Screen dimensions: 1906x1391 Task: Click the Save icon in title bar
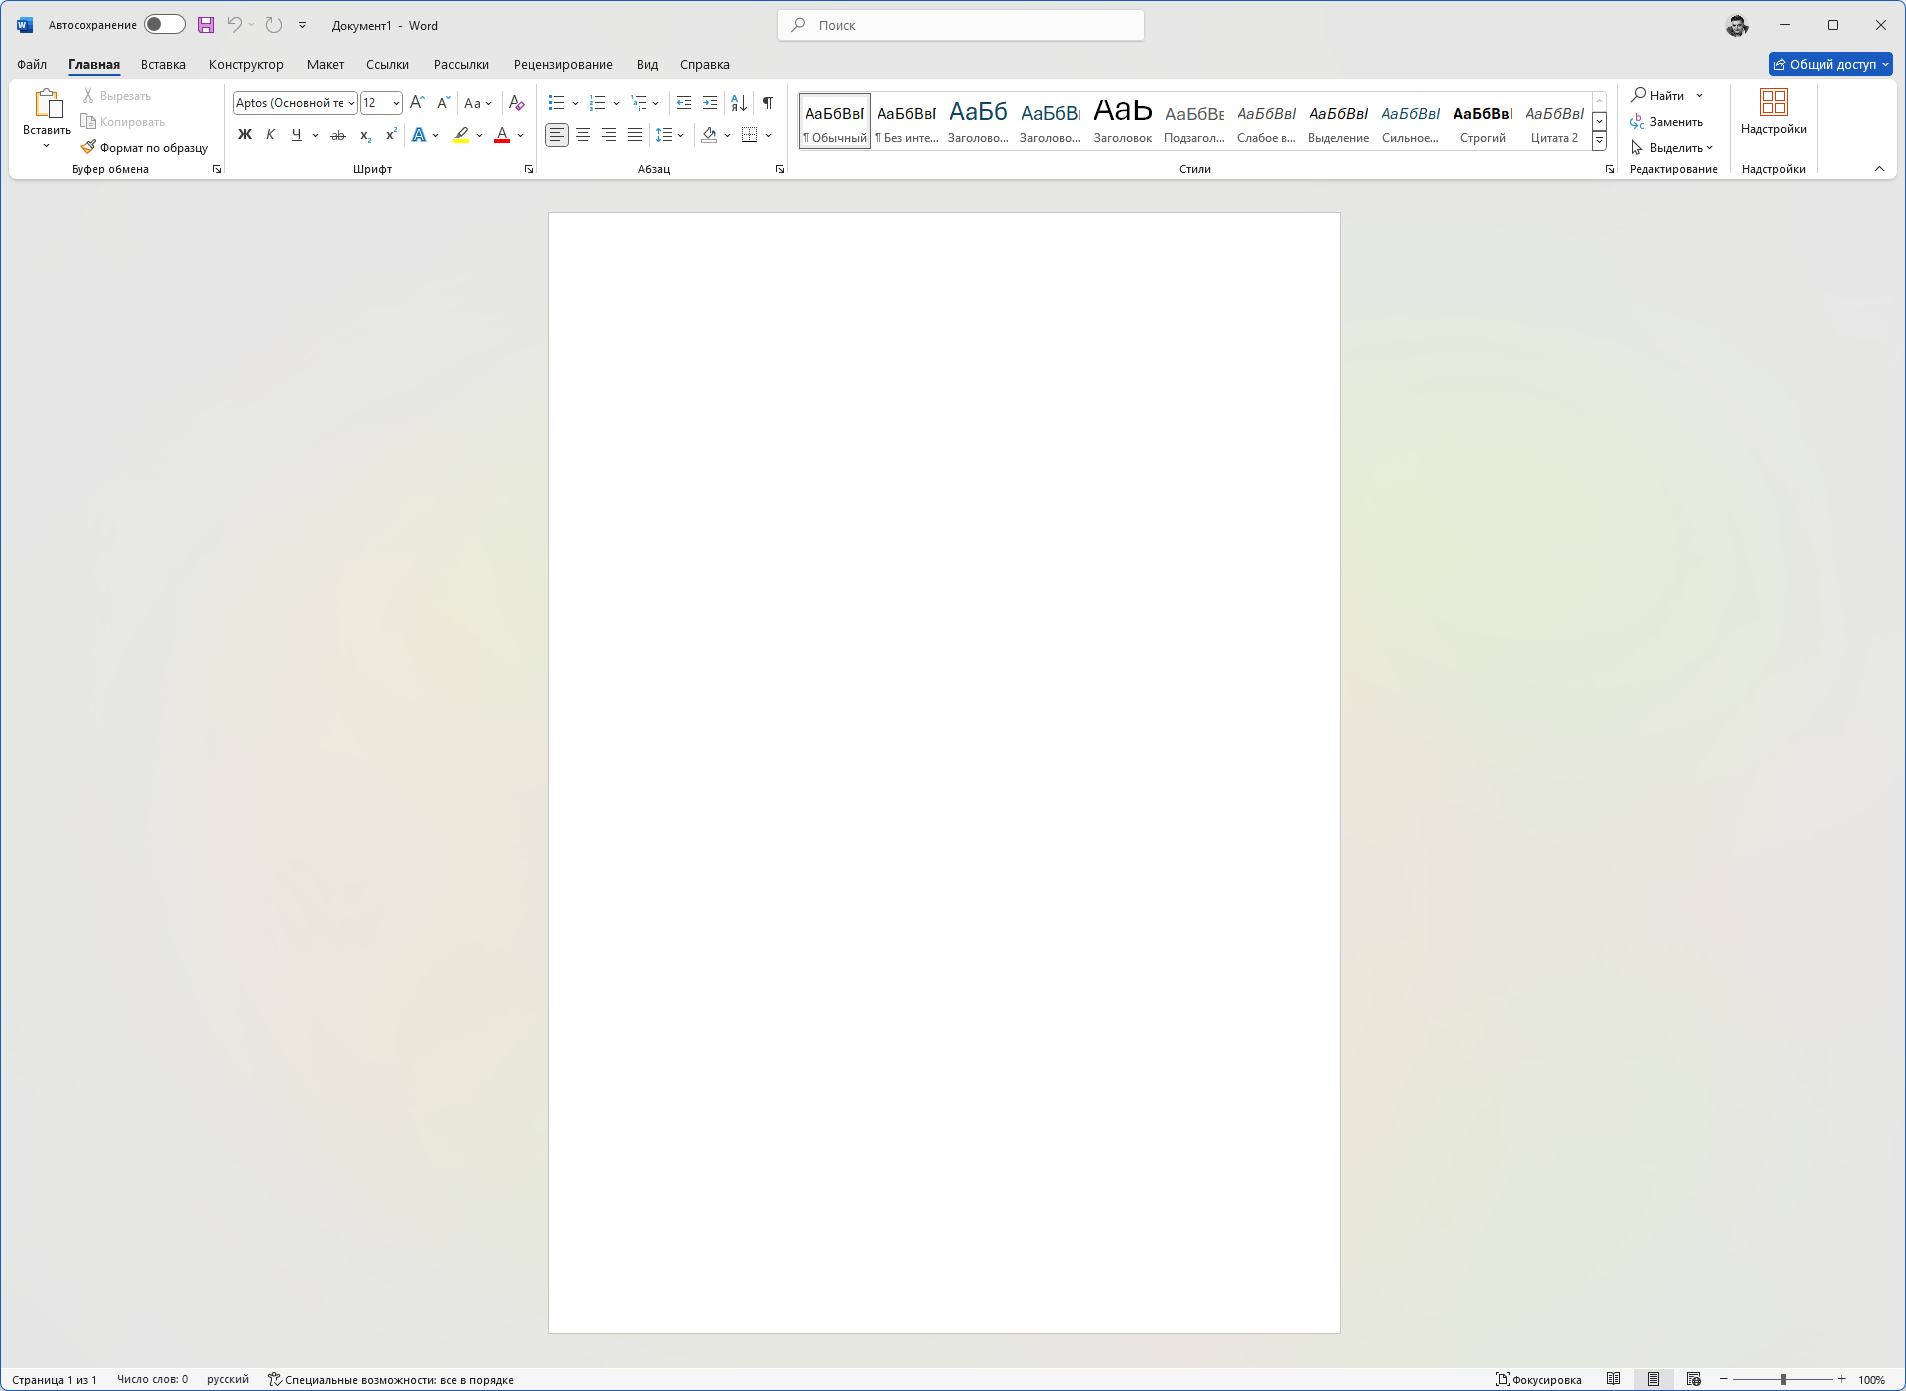[206, 25]
